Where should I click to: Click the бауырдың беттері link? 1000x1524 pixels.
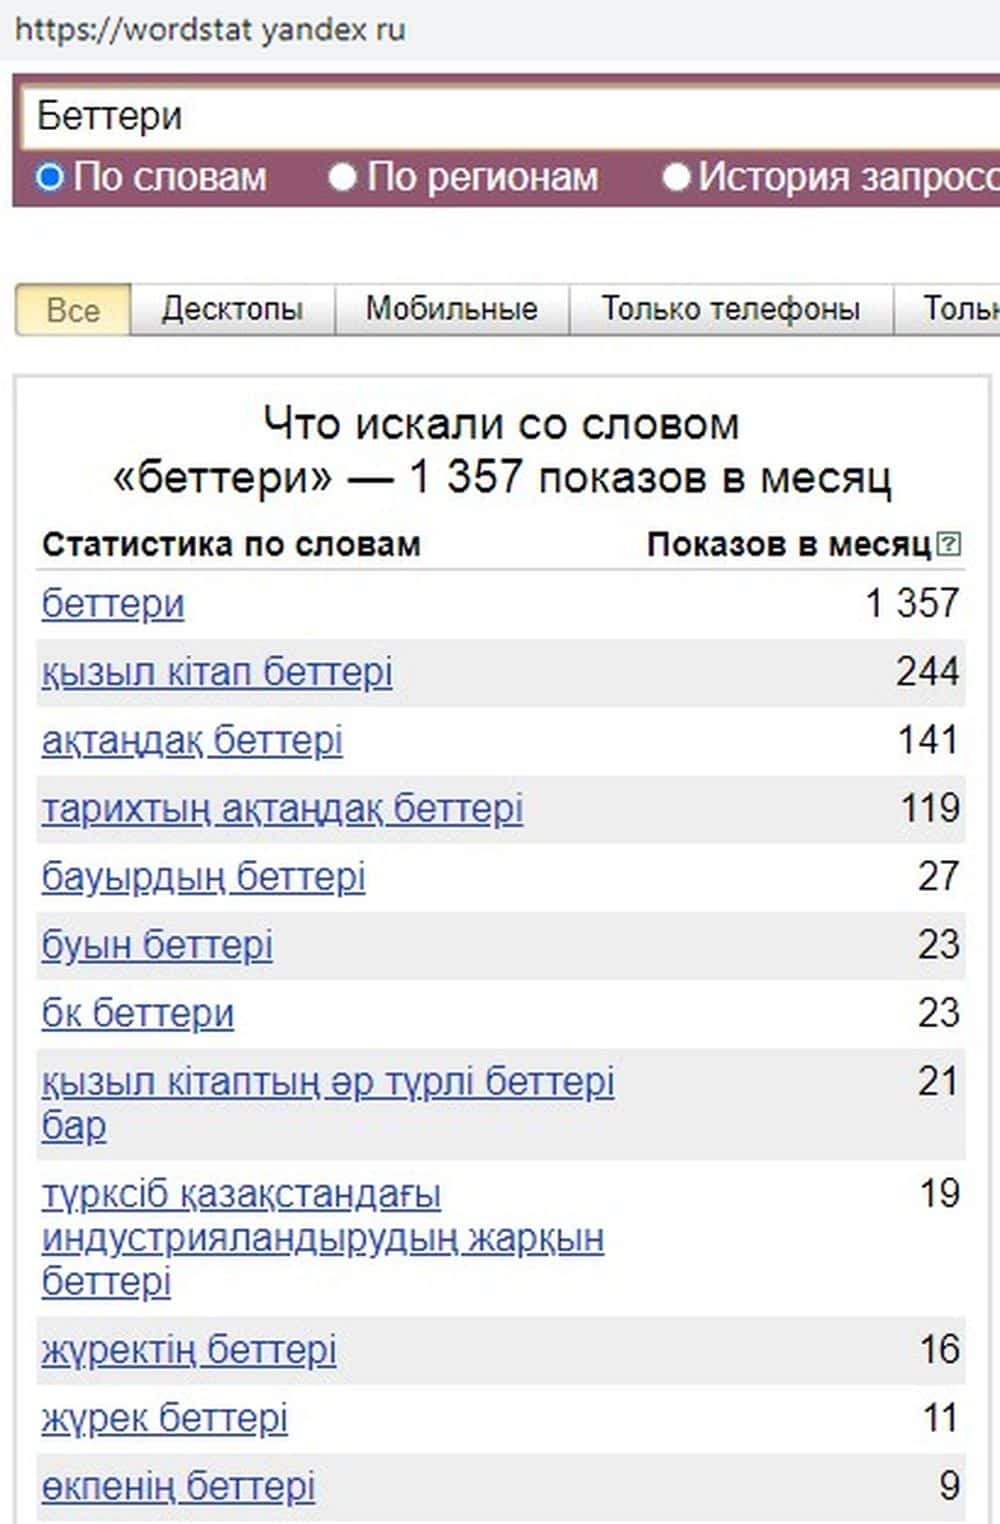pos(203,877)
